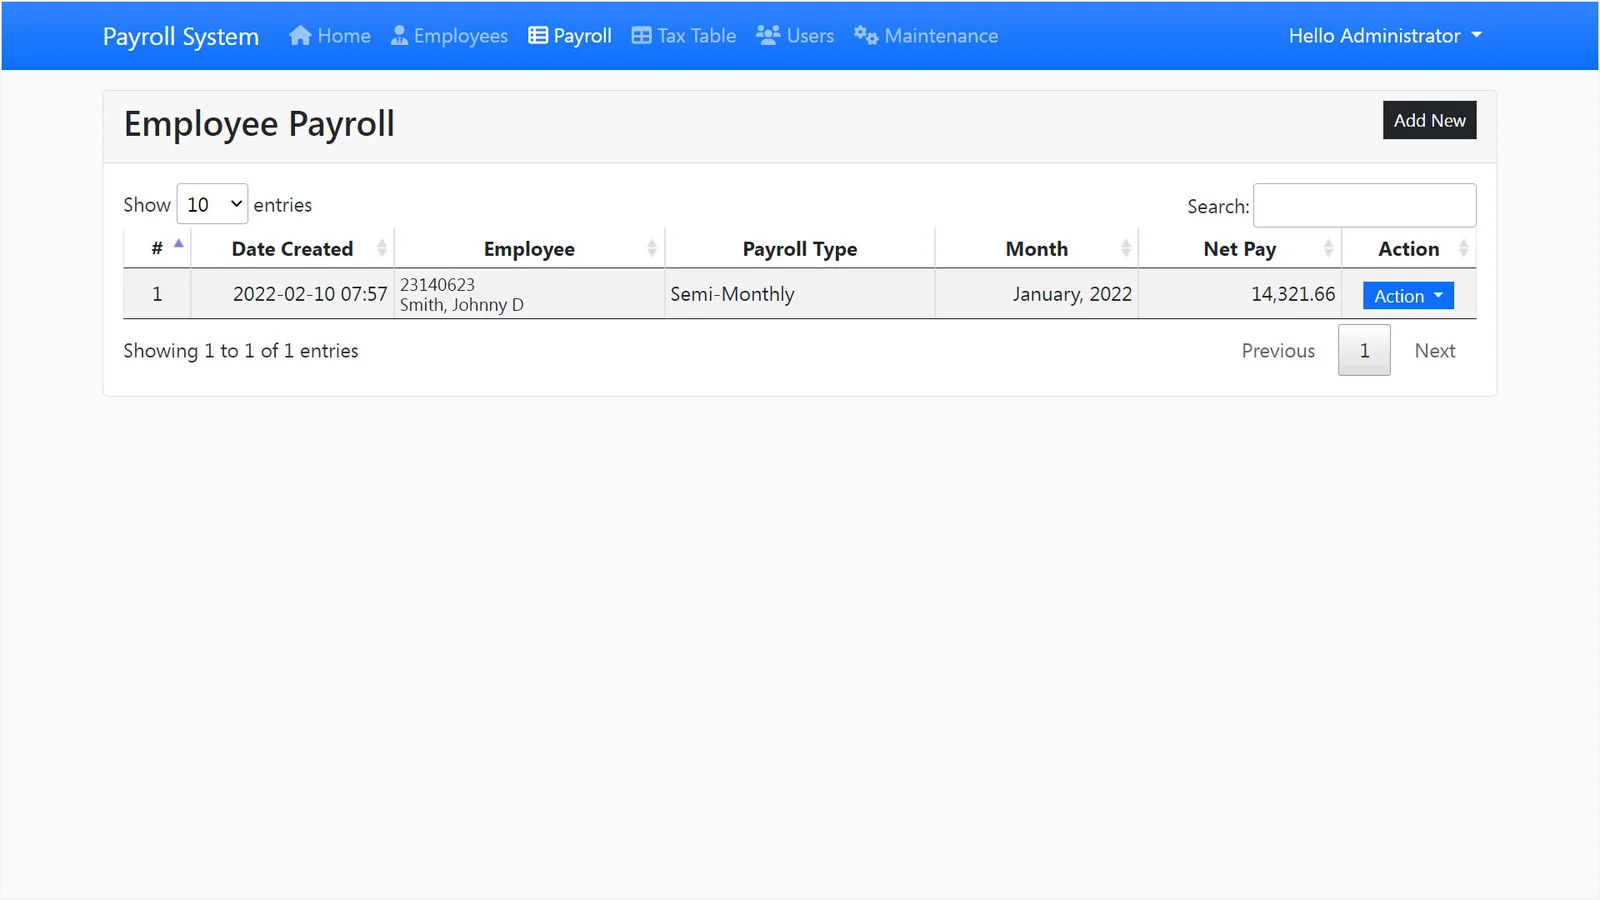Open the Show entries count dropdown
This screenshot has height=900, width=1600.
click(212, 204)
